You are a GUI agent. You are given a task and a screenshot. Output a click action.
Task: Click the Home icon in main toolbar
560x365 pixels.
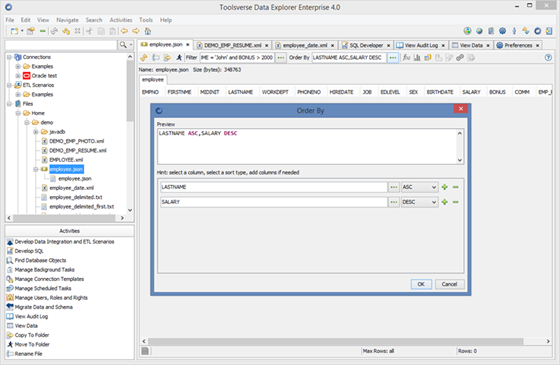tap(148, 31)
